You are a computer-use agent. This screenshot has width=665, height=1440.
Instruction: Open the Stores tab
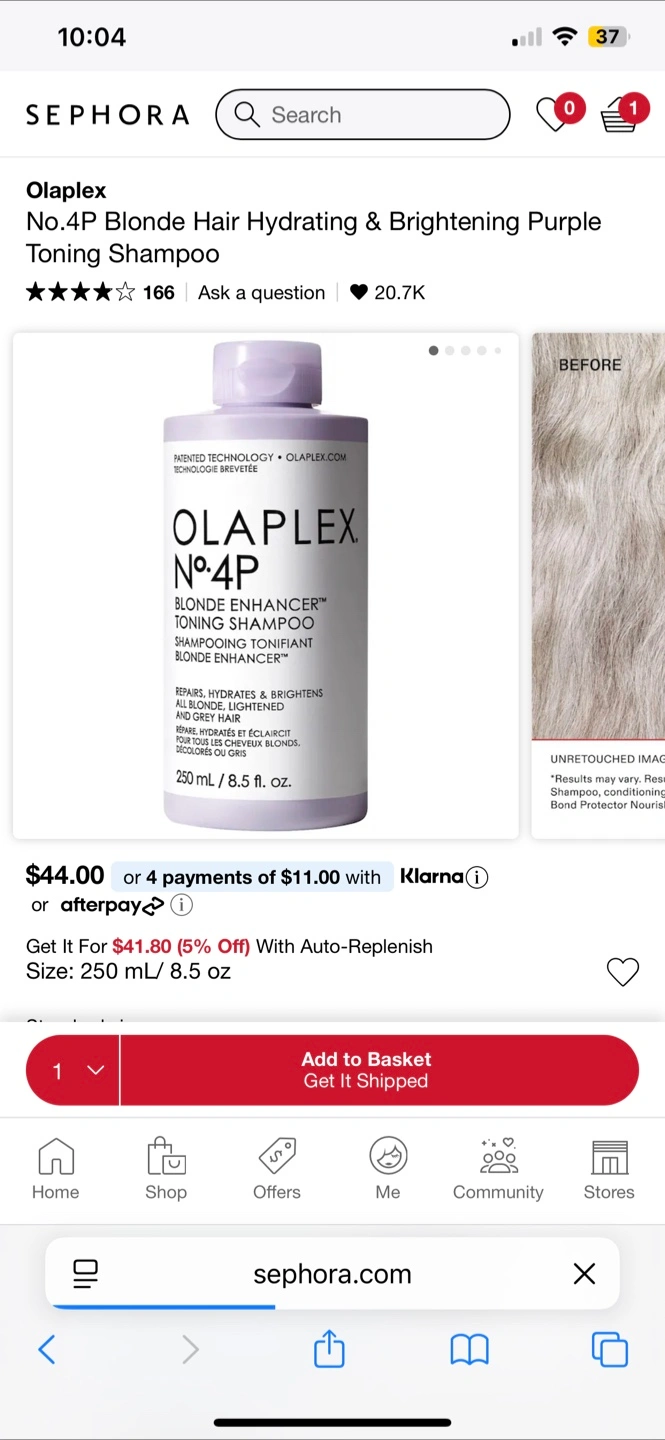609,1169
